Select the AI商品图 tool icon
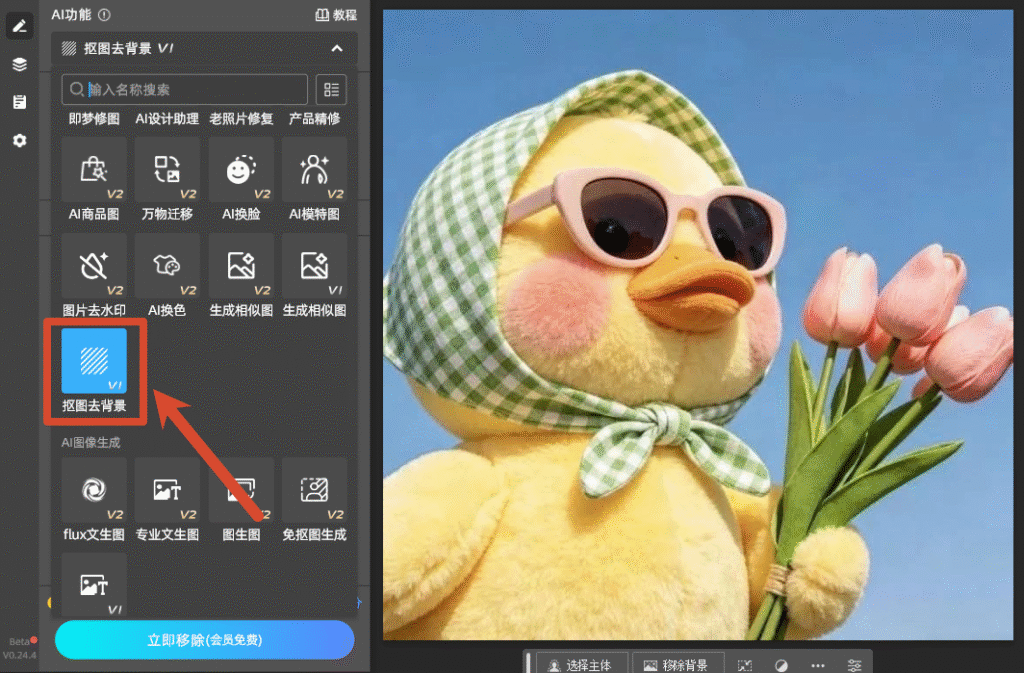 (x=94, y=170)
